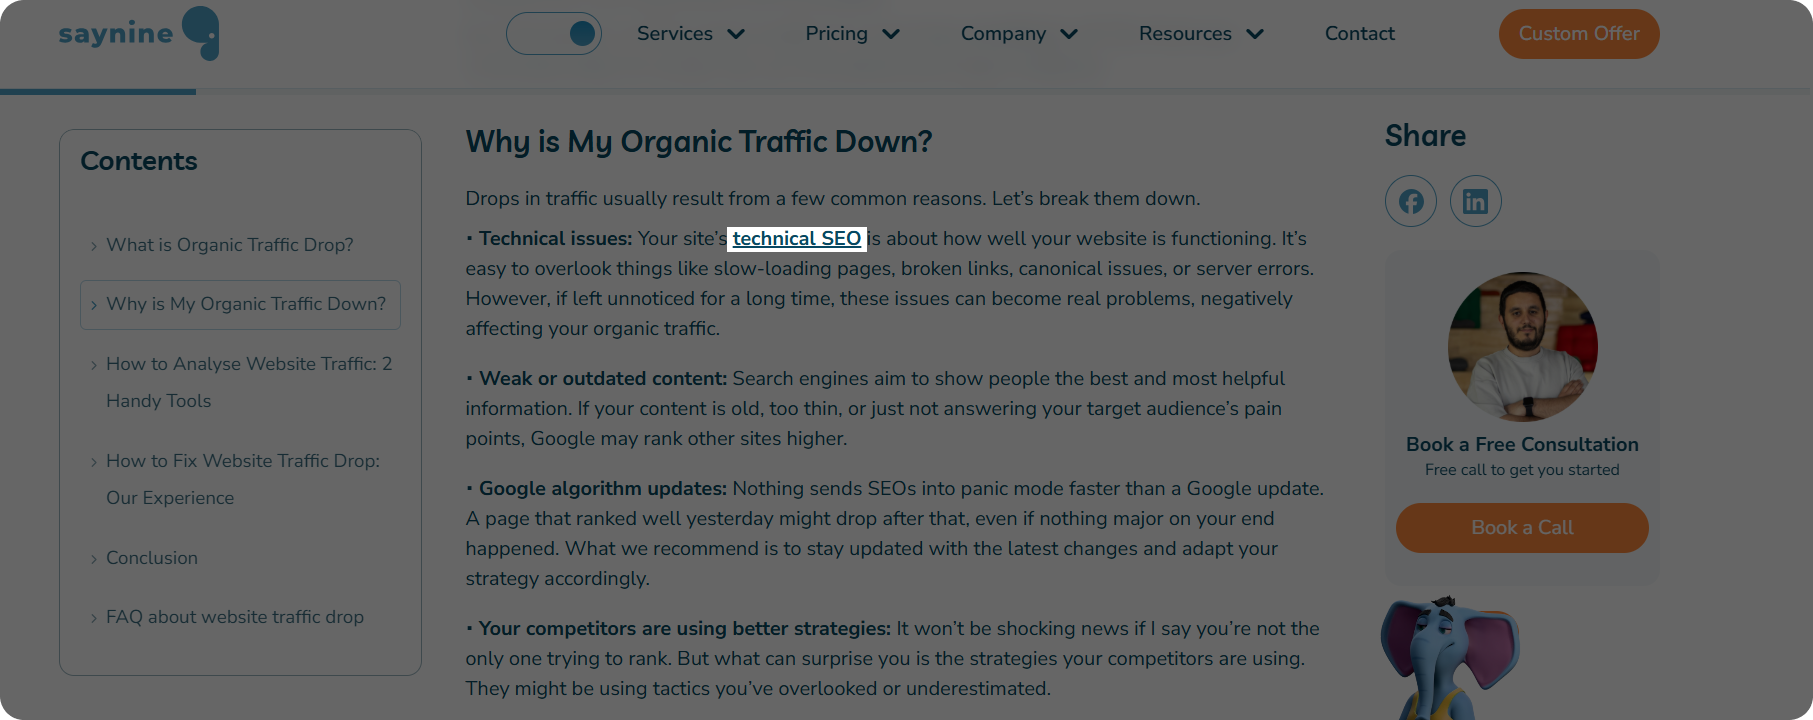Viewport: 1813px width, 720px height.
Task: Click arrow beside Conclusion in Contents
Action: click(94, 559)
